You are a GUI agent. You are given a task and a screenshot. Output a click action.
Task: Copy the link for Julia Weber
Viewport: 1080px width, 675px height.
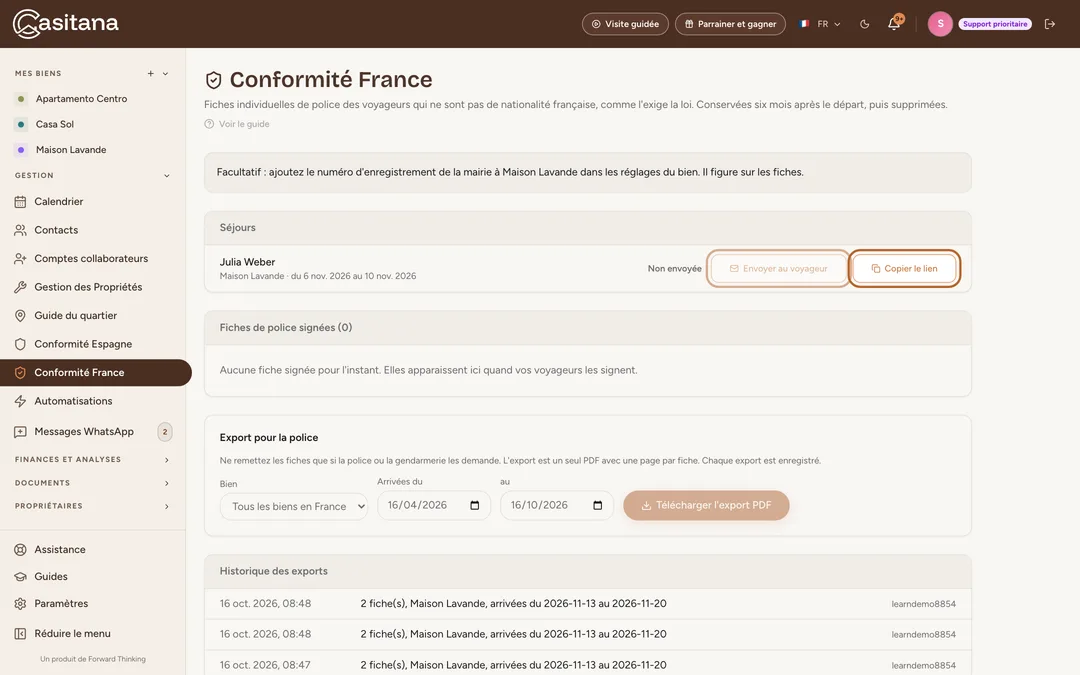[x=904, y=269]
